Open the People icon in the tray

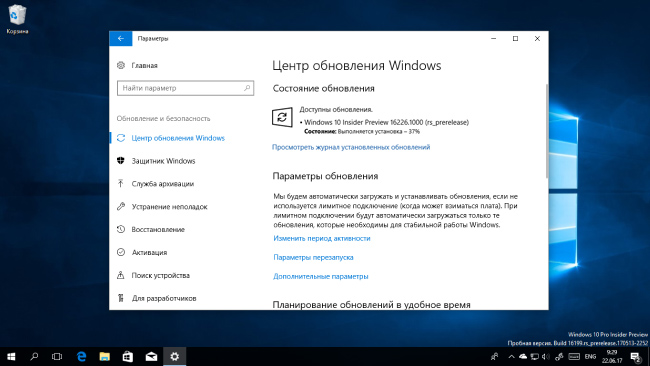click(495, 356)
